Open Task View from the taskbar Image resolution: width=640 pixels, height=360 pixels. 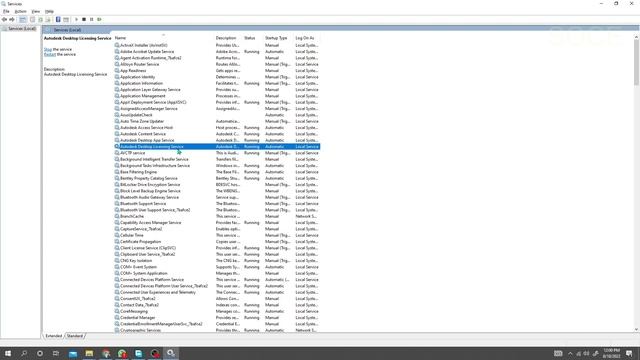pyautogui.click(x=56, y=353)
